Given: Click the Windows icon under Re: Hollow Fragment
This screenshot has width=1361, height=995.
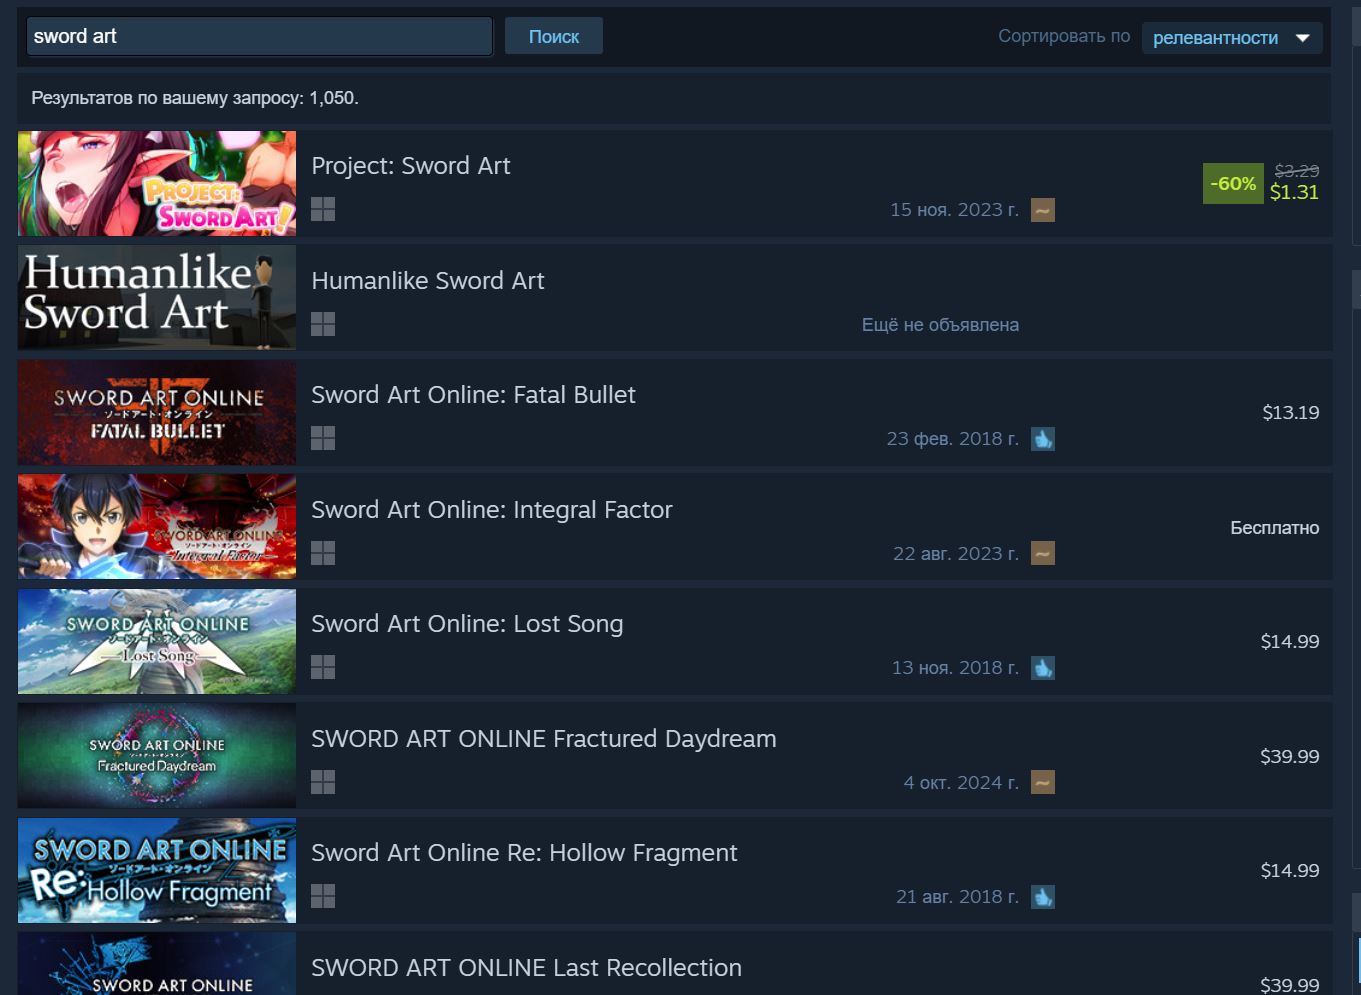Looking at the screenshot, I should [x=323, y=896].
